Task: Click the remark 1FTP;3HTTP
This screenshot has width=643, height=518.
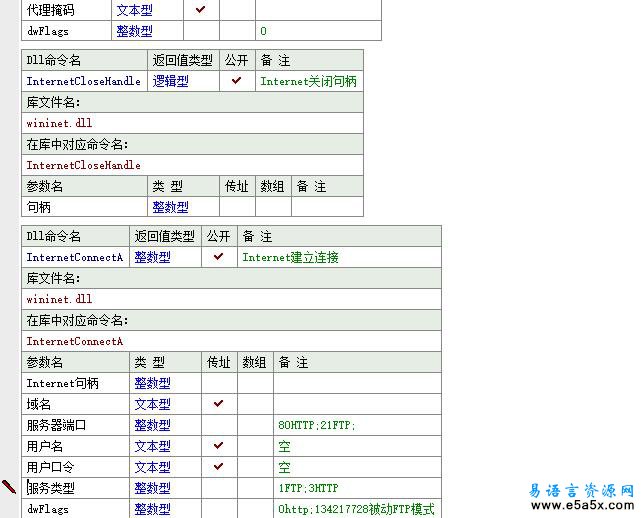Action: (x=308, y=488)
